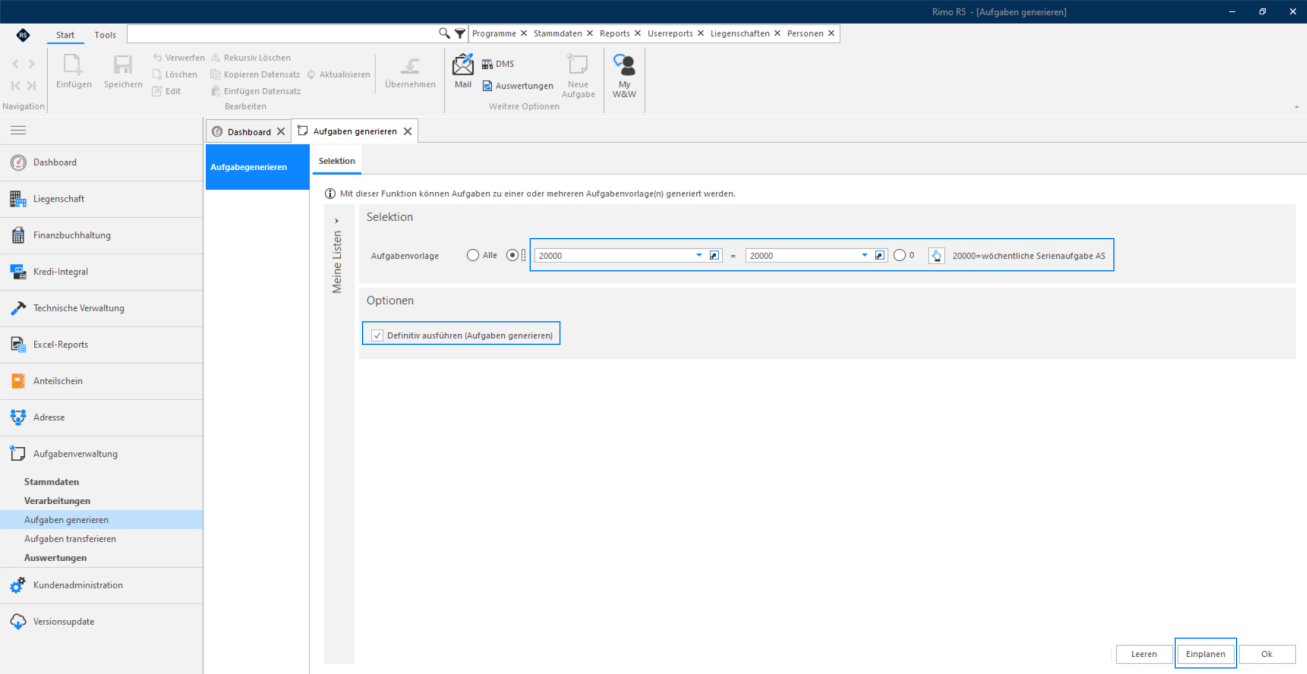Image resolution: width=1307 pixels, height=674 pixels.
Task: Click the Mail envelope icon
Action: click(x=463, y=66)
